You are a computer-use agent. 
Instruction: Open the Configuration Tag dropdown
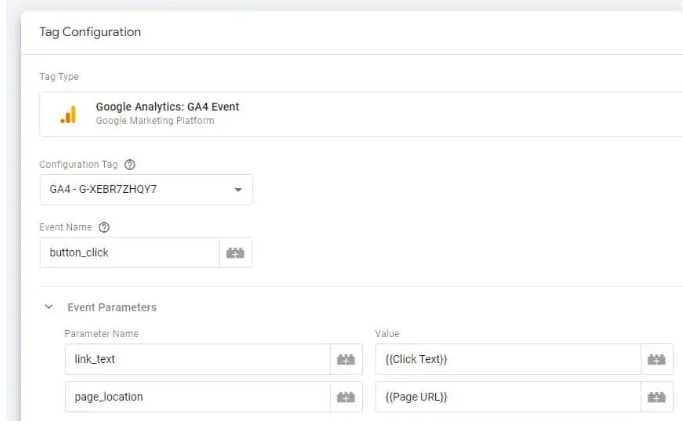tap(146, 189)
